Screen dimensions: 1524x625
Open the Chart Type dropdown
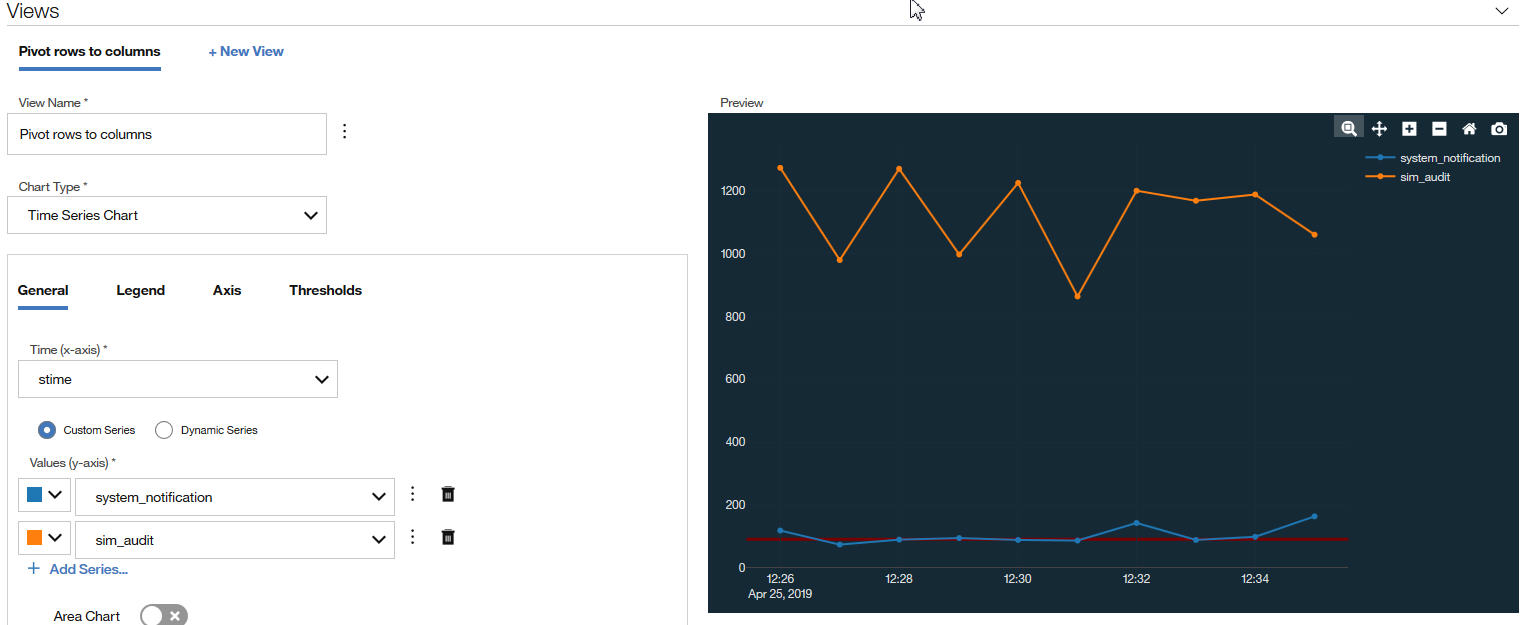[167, 215]
